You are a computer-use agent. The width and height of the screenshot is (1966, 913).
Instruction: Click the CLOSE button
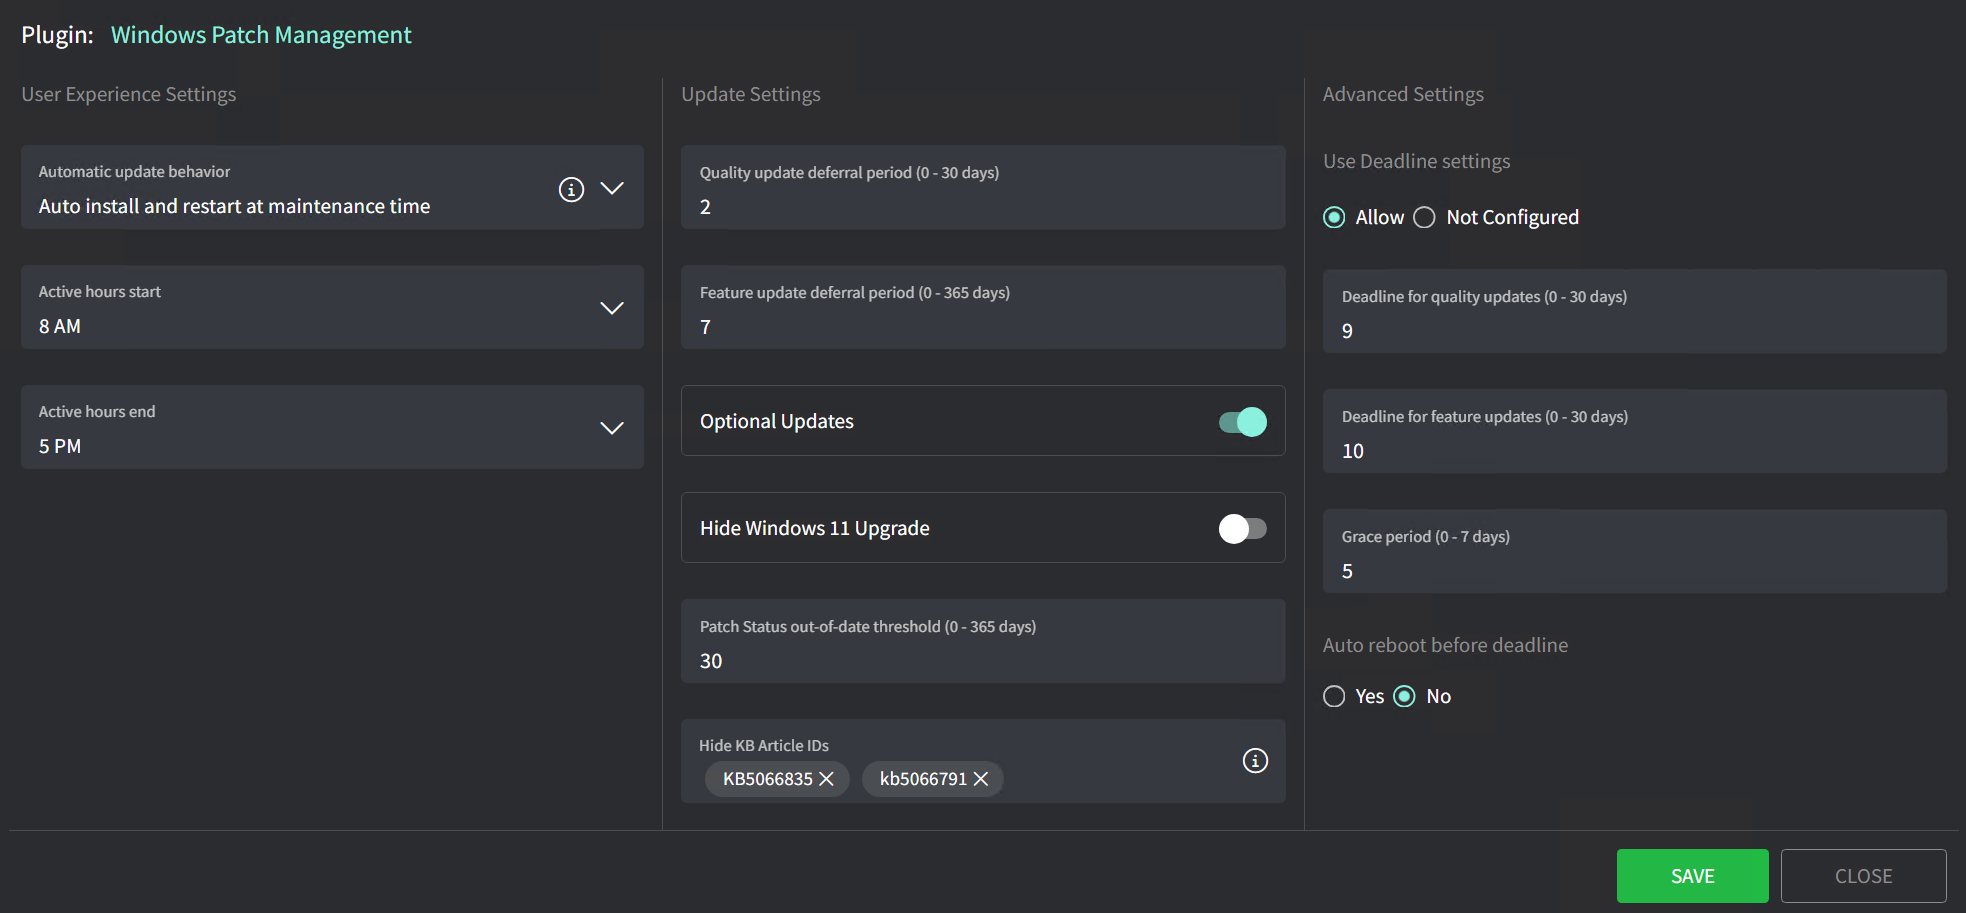tap(1863, 876)
